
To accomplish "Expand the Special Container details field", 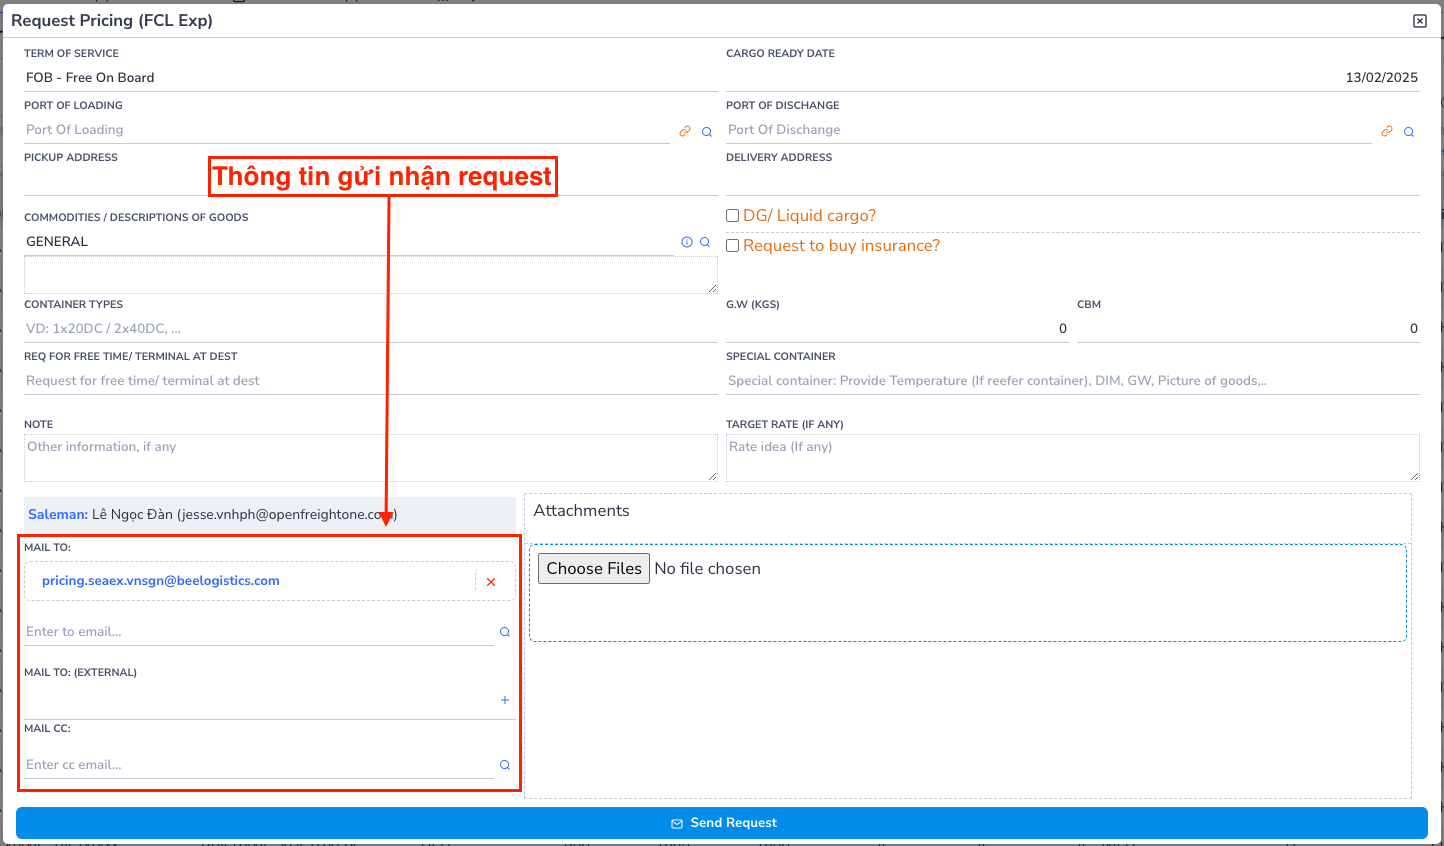I will coord(1000,380).
